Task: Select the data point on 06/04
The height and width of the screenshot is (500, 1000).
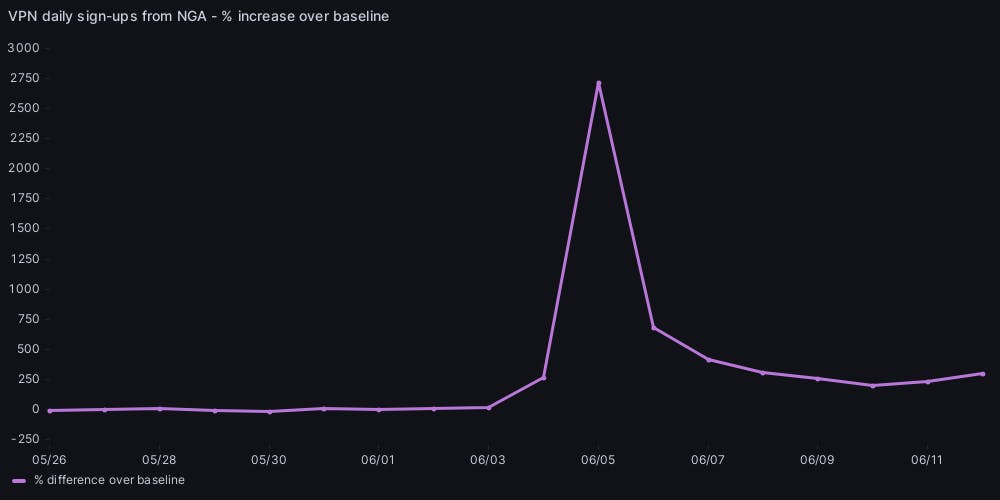Action: pos(543,378)
